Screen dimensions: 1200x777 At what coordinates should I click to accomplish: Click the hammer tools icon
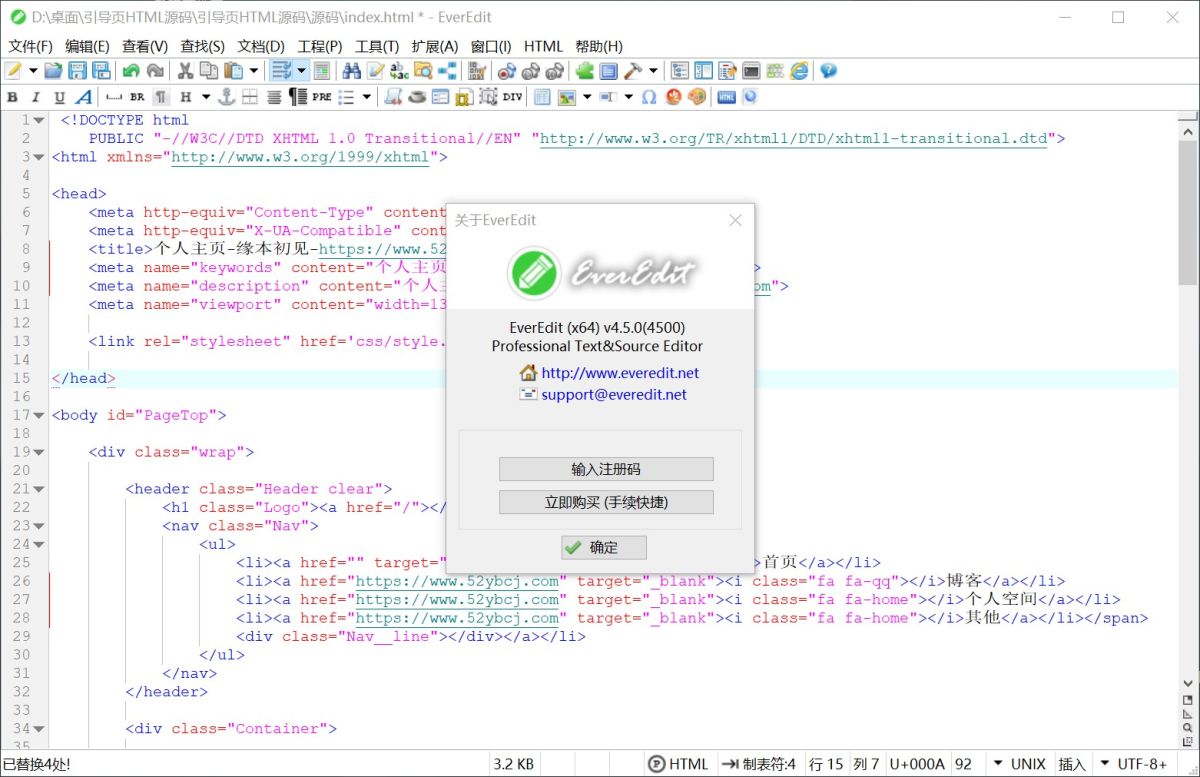click(633, 71)
